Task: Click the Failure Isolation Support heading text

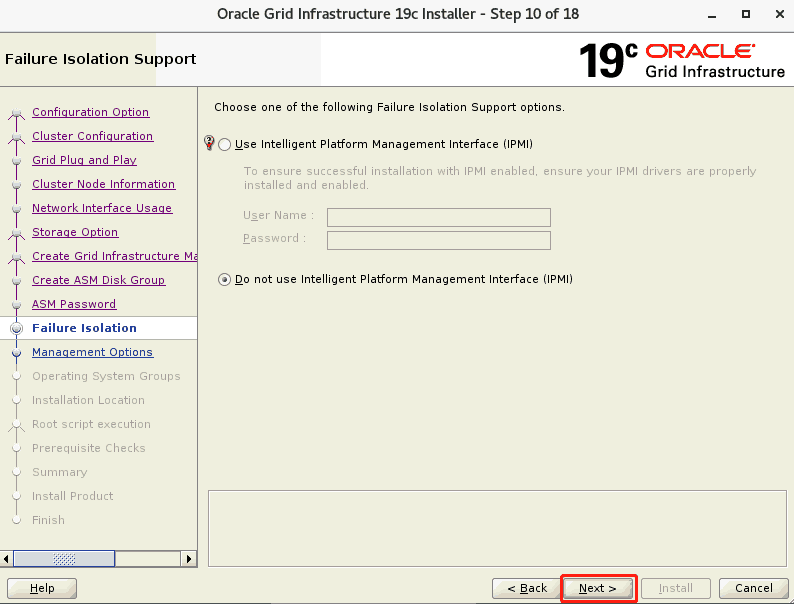Action: [x=100, y=59]
